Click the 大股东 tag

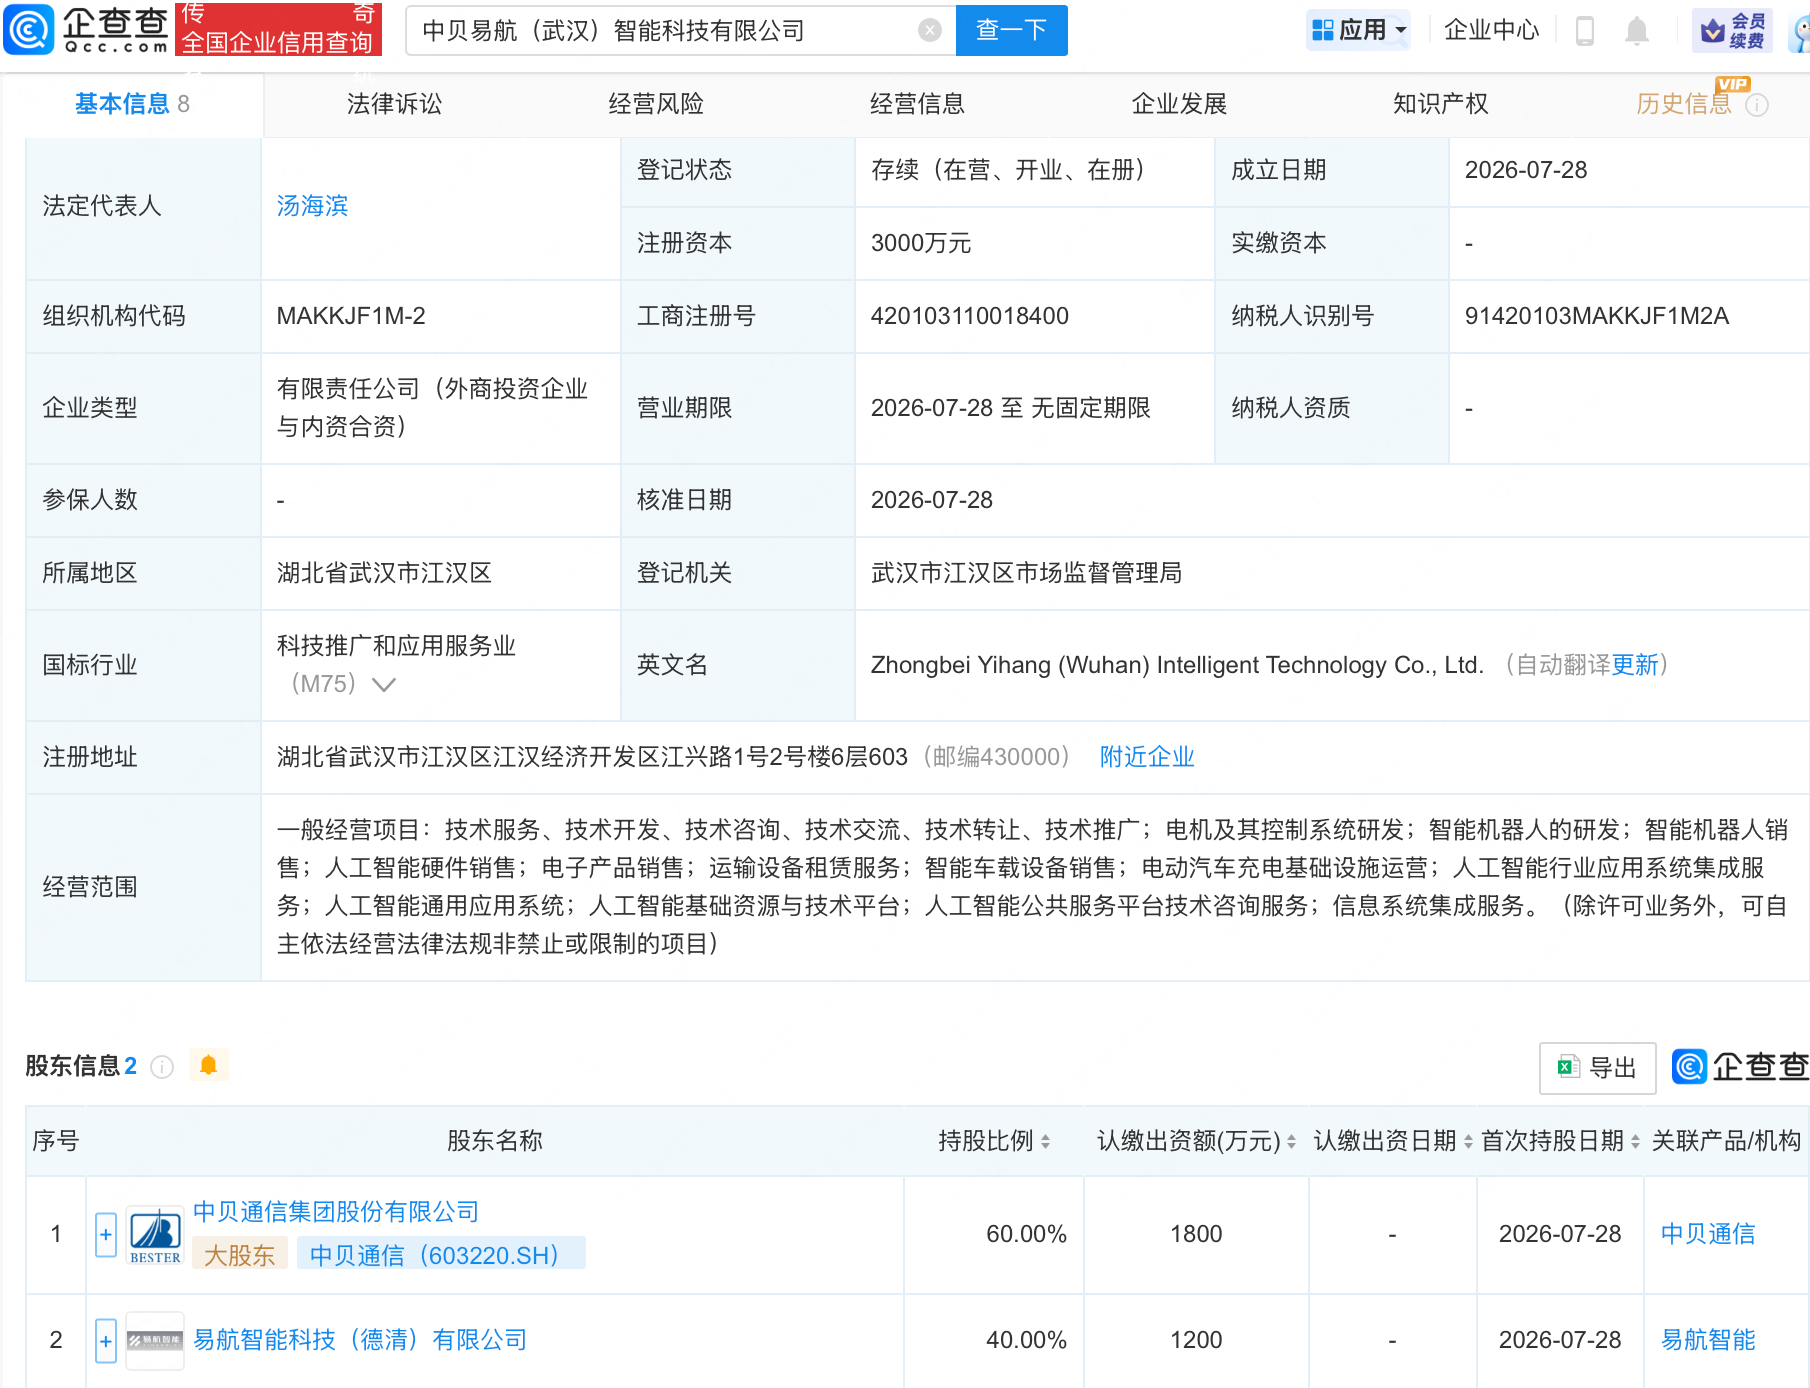coord(239,1255)
